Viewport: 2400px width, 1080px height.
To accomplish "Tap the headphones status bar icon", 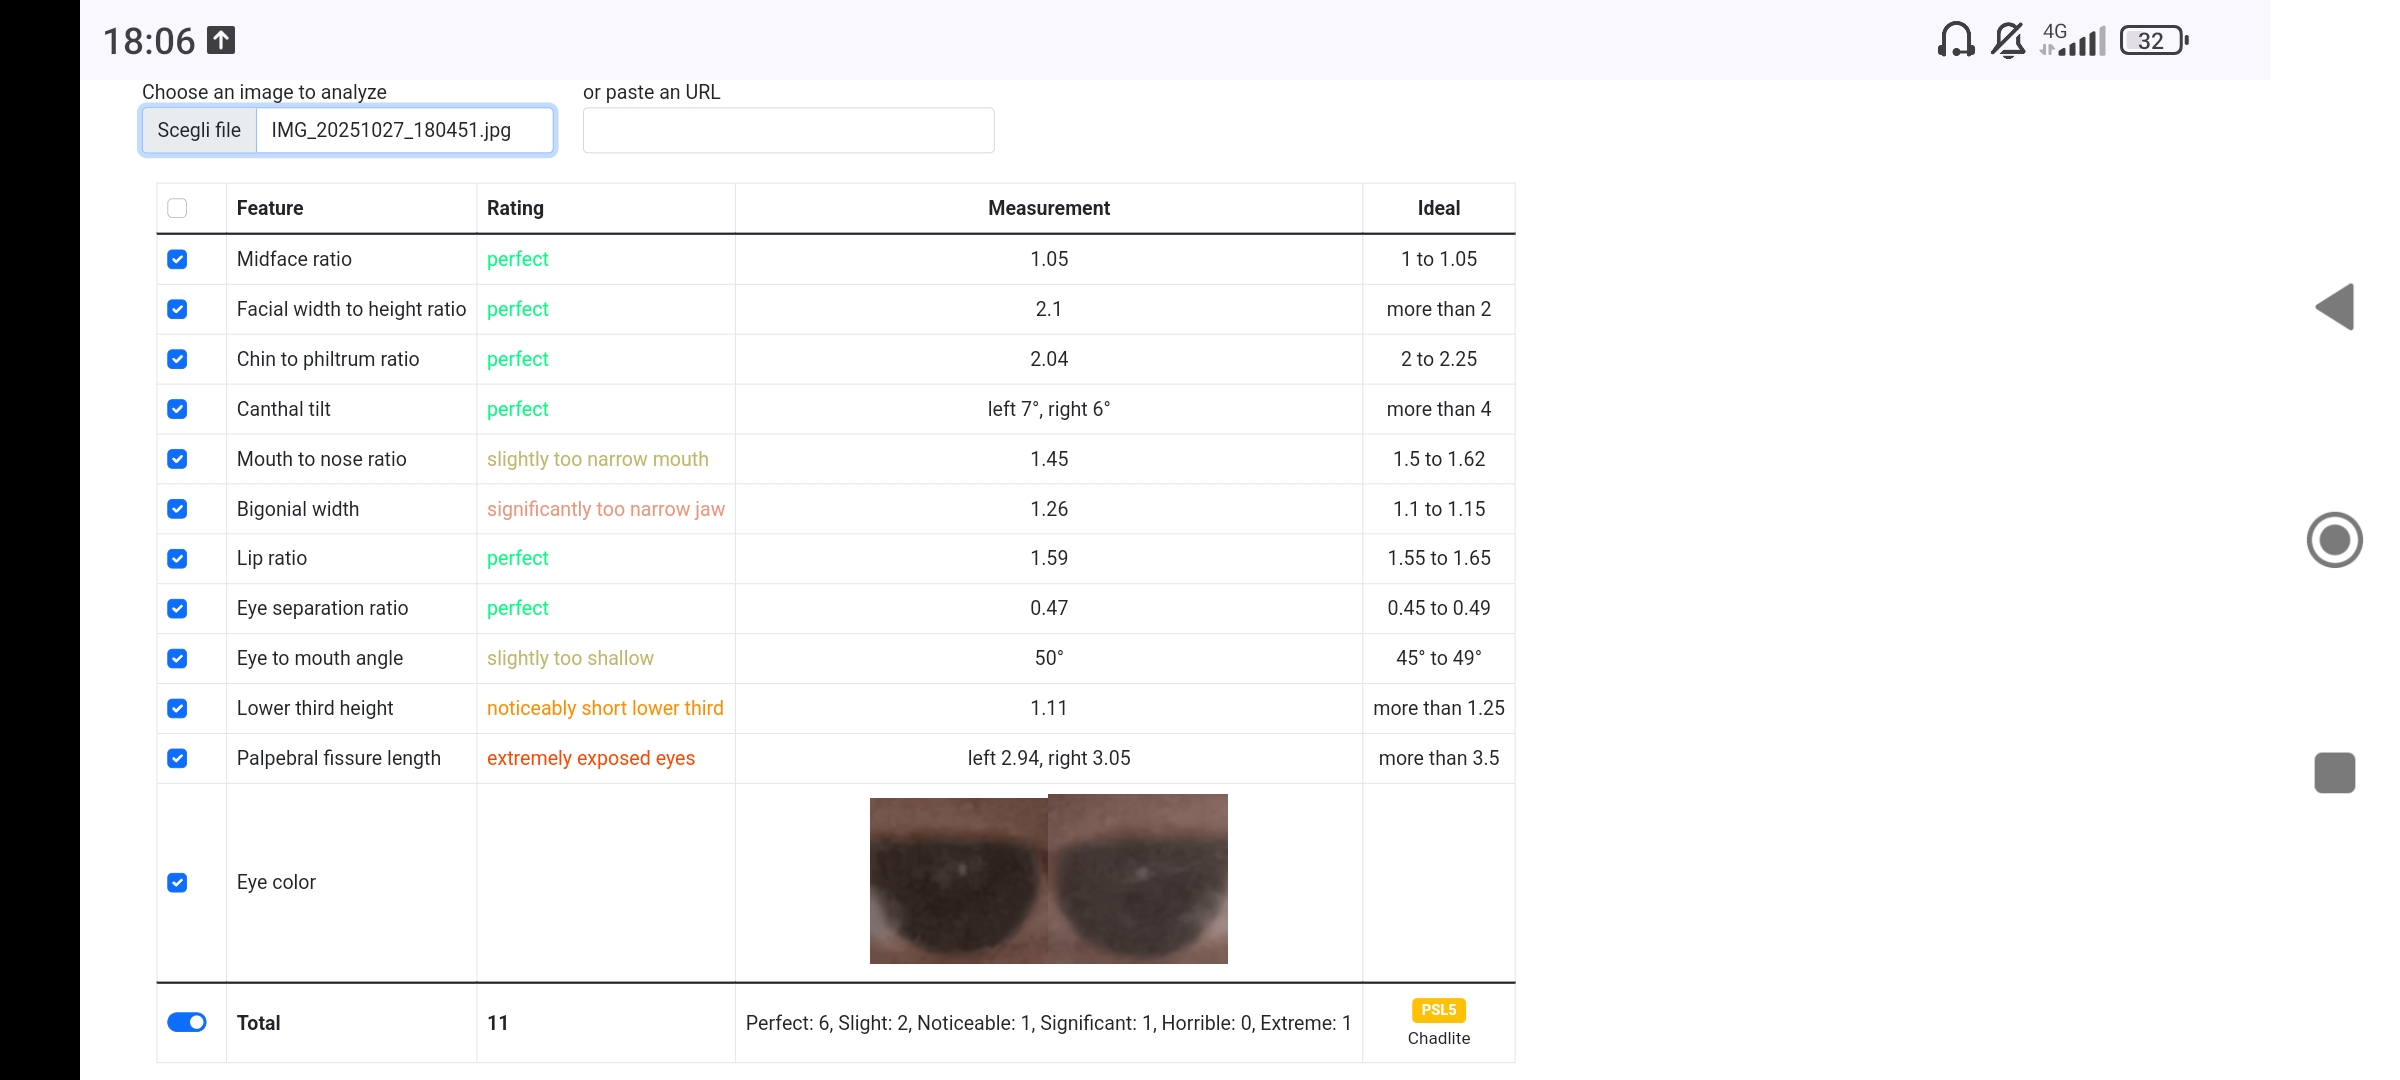I will (x=1955, y=41).
